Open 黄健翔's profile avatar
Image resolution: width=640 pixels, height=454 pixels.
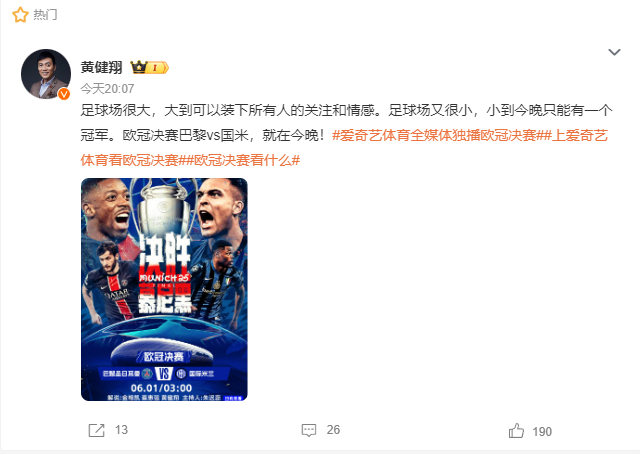tap(46, 74)
